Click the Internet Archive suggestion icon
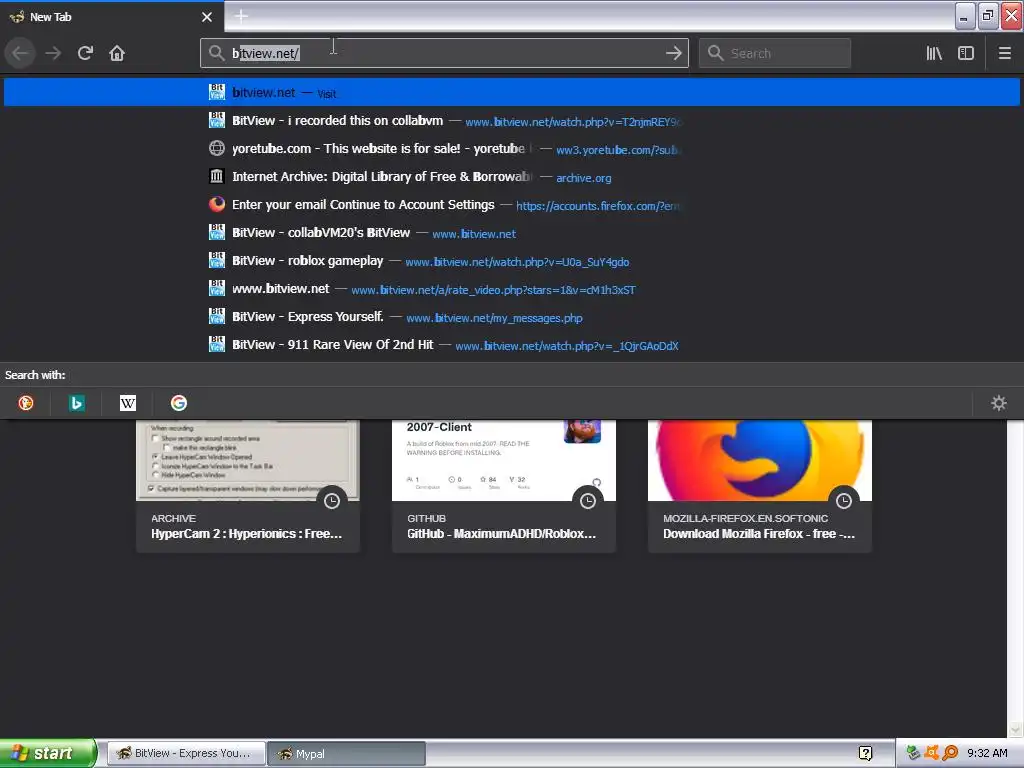Image resolution: width=1024 pixels, height=768 pixels. pyautogui.click(x=217, y=176)
